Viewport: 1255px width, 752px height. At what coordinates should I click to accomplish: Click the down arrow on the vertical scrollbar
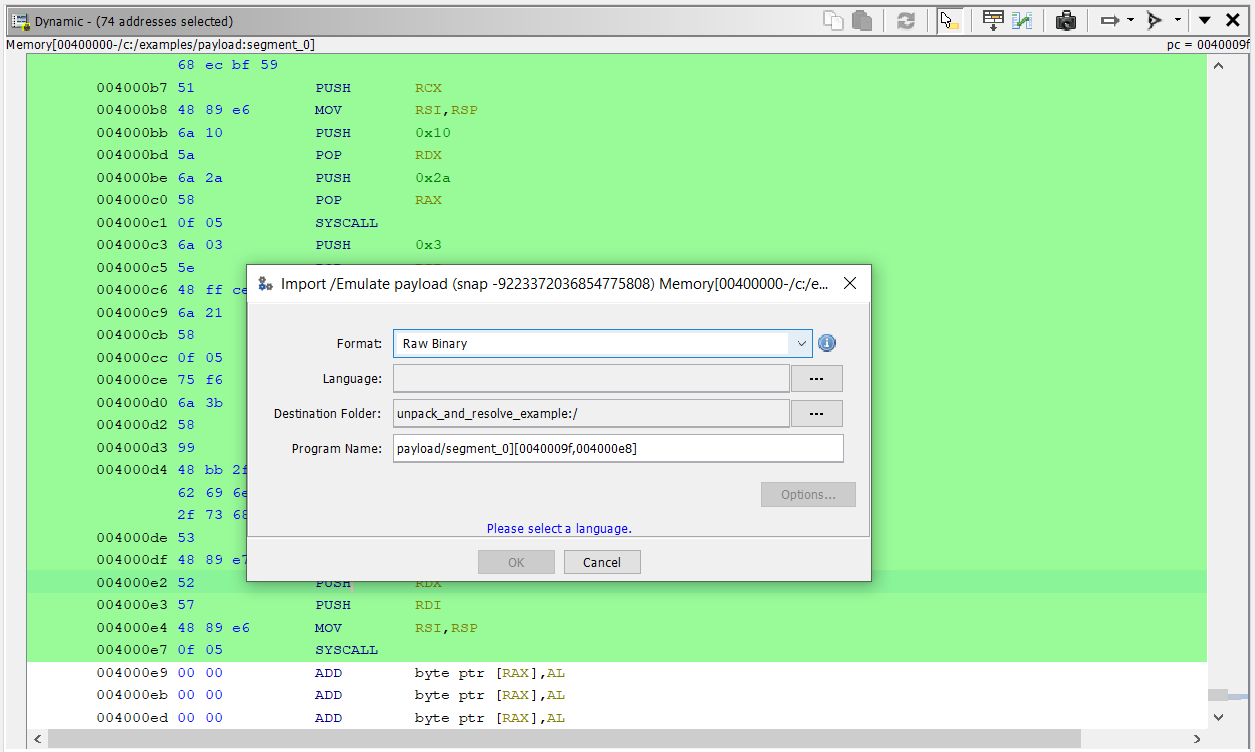tap(1218, 717)
